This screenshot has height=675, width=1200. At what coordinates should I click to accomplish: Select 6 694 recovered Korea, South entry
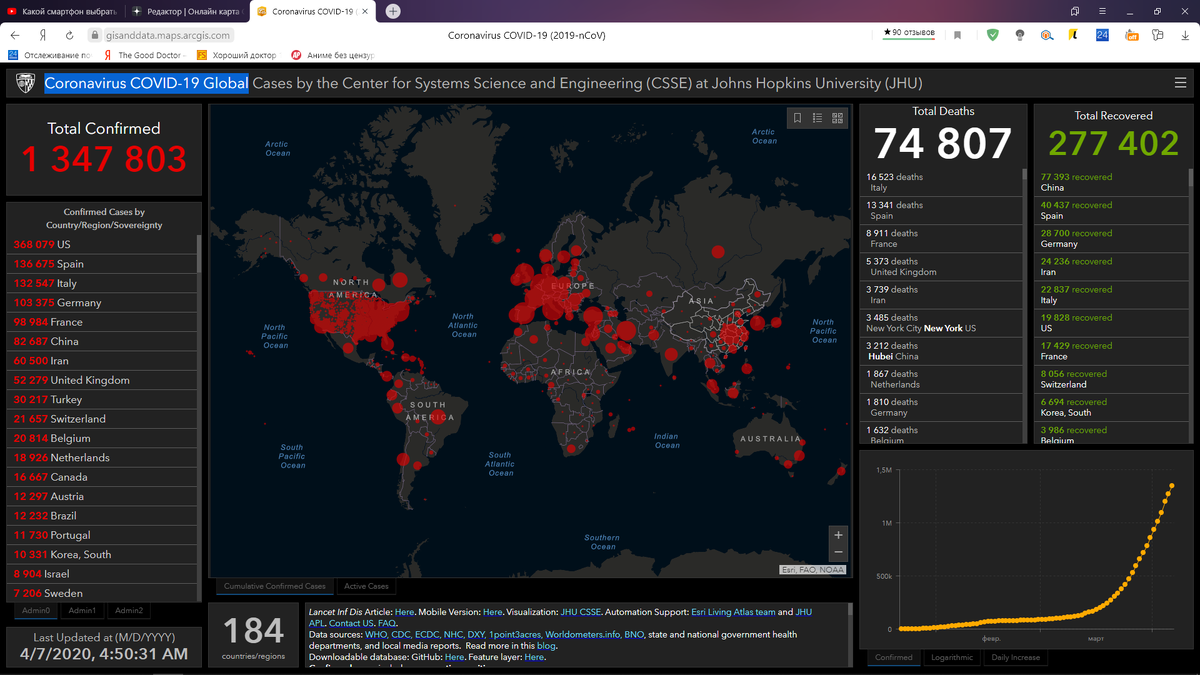[x=1113, y=407]
